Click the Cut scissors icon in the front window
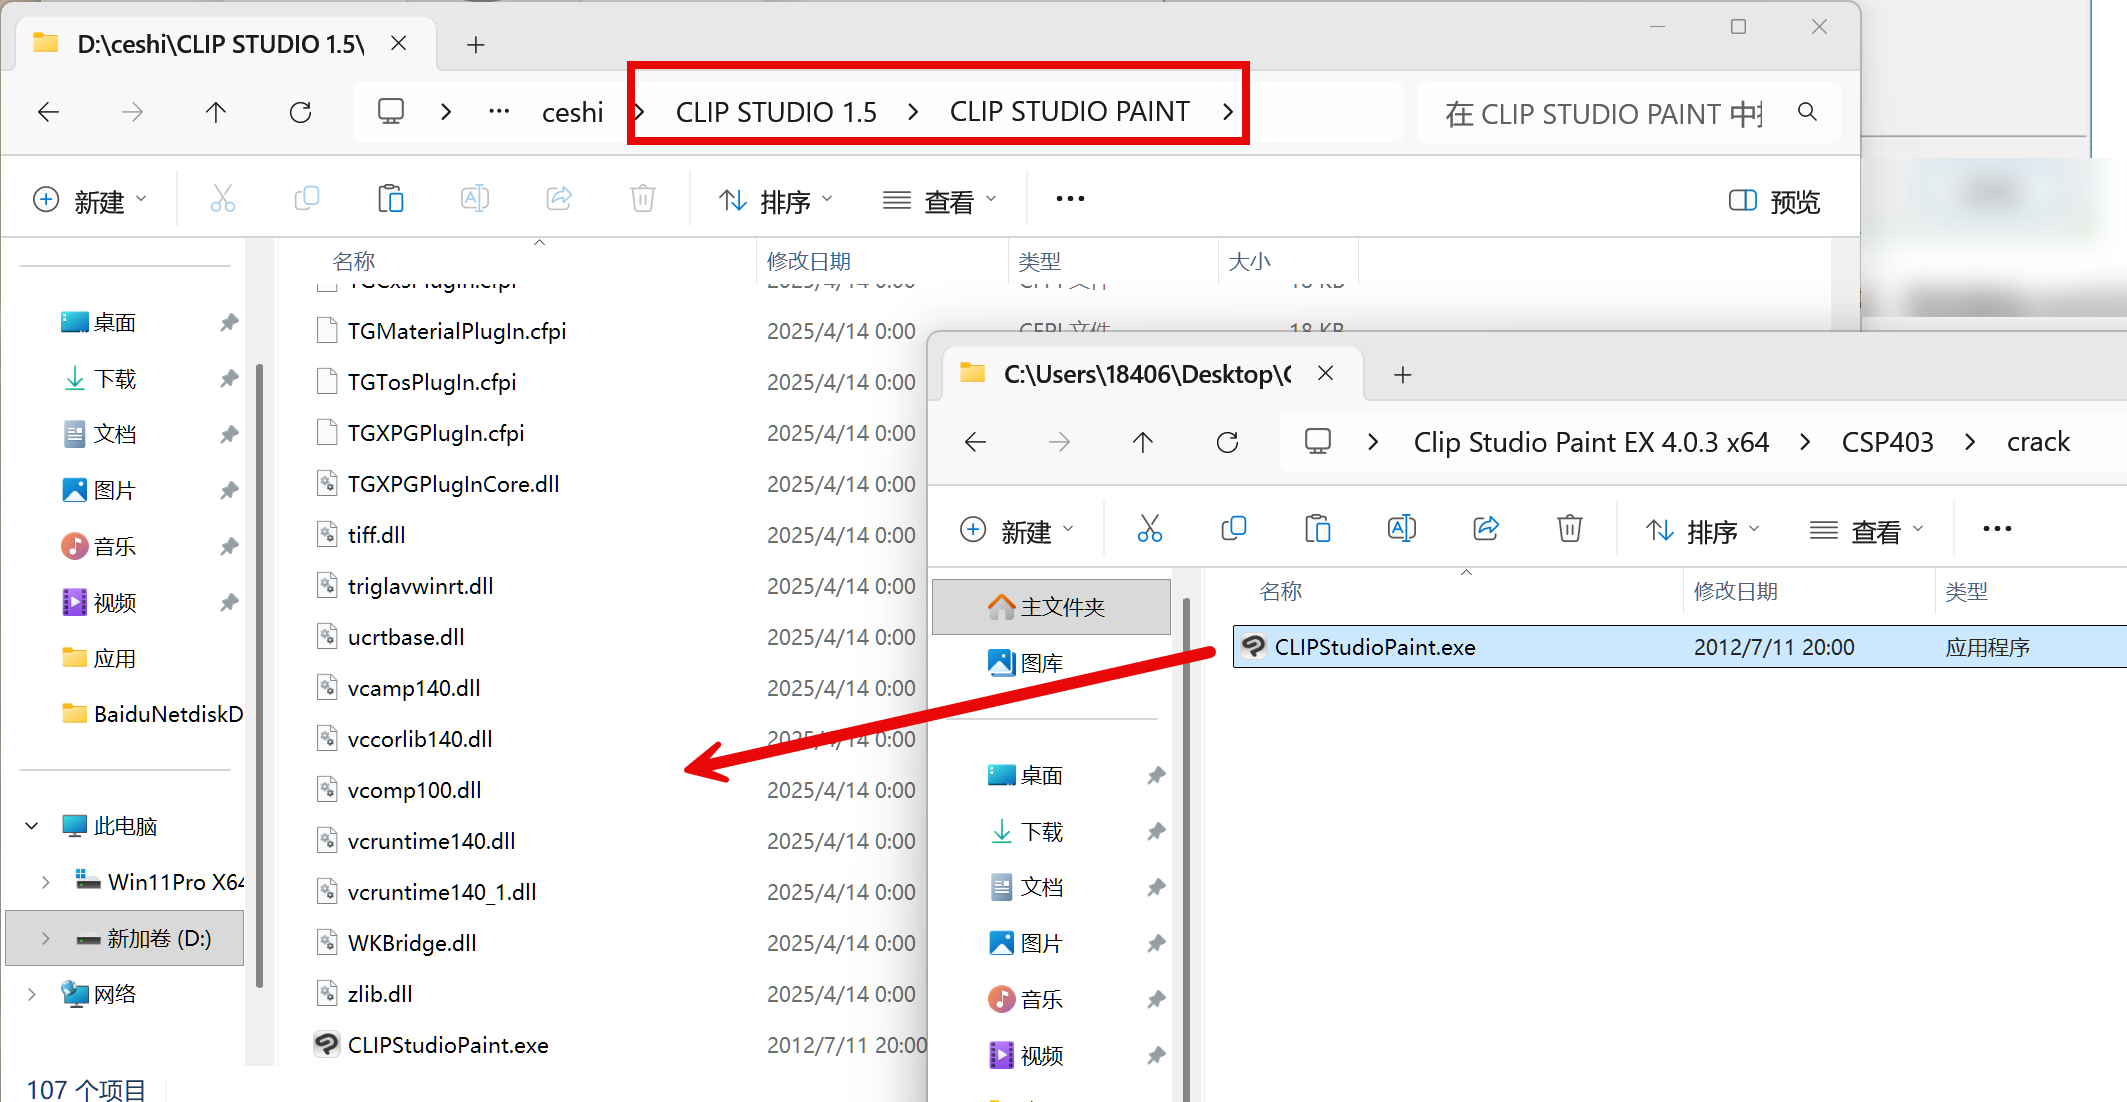 point(1149,529)
